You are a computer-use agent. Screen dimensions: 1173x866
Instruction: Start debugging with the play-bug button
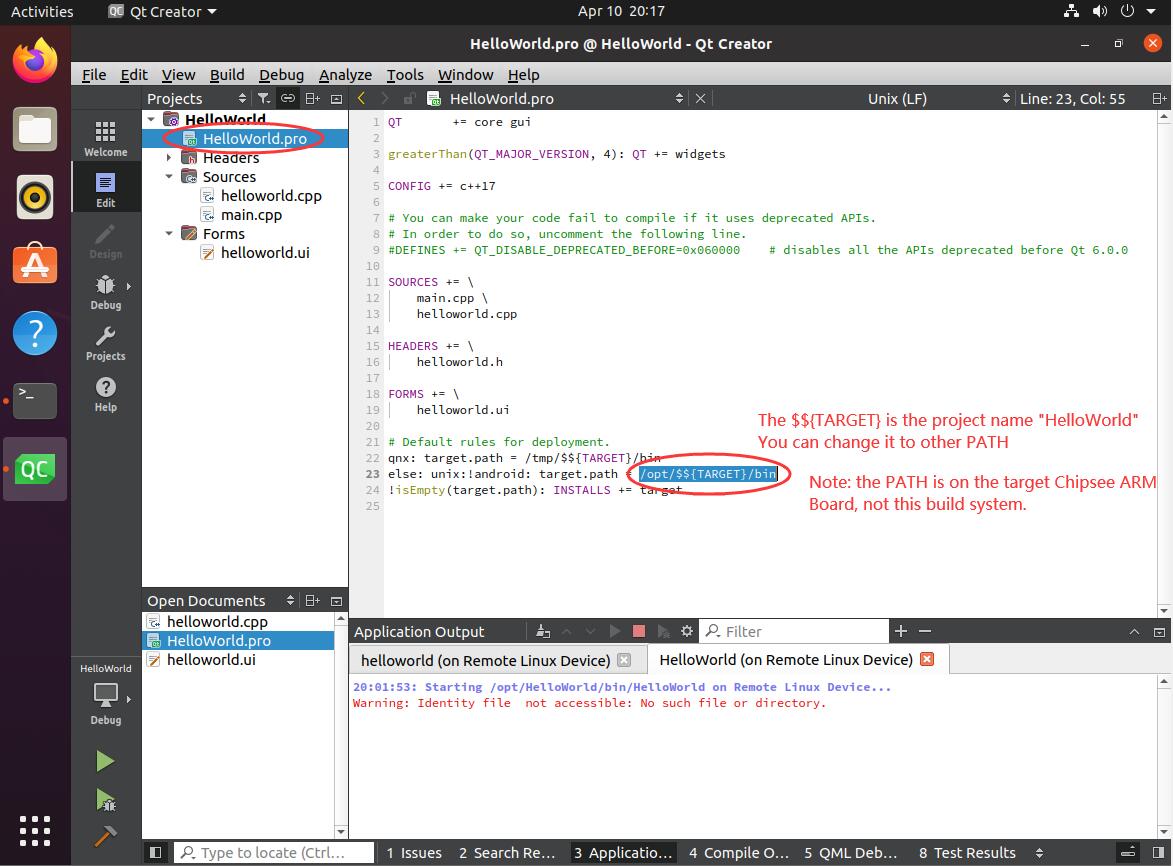[105, 799]
